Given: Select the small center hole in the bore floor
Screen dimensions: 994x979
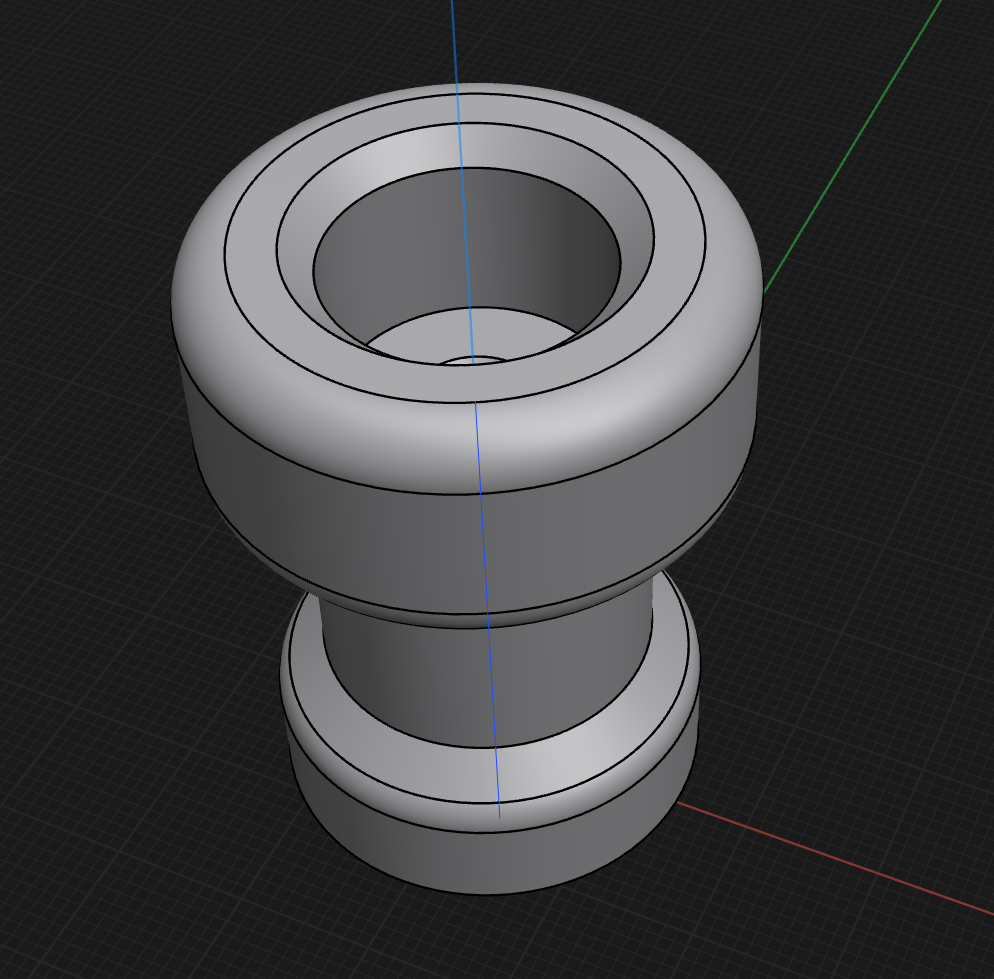Looking at the screenshot, I should pyautogui.click(x=472, y=361).
